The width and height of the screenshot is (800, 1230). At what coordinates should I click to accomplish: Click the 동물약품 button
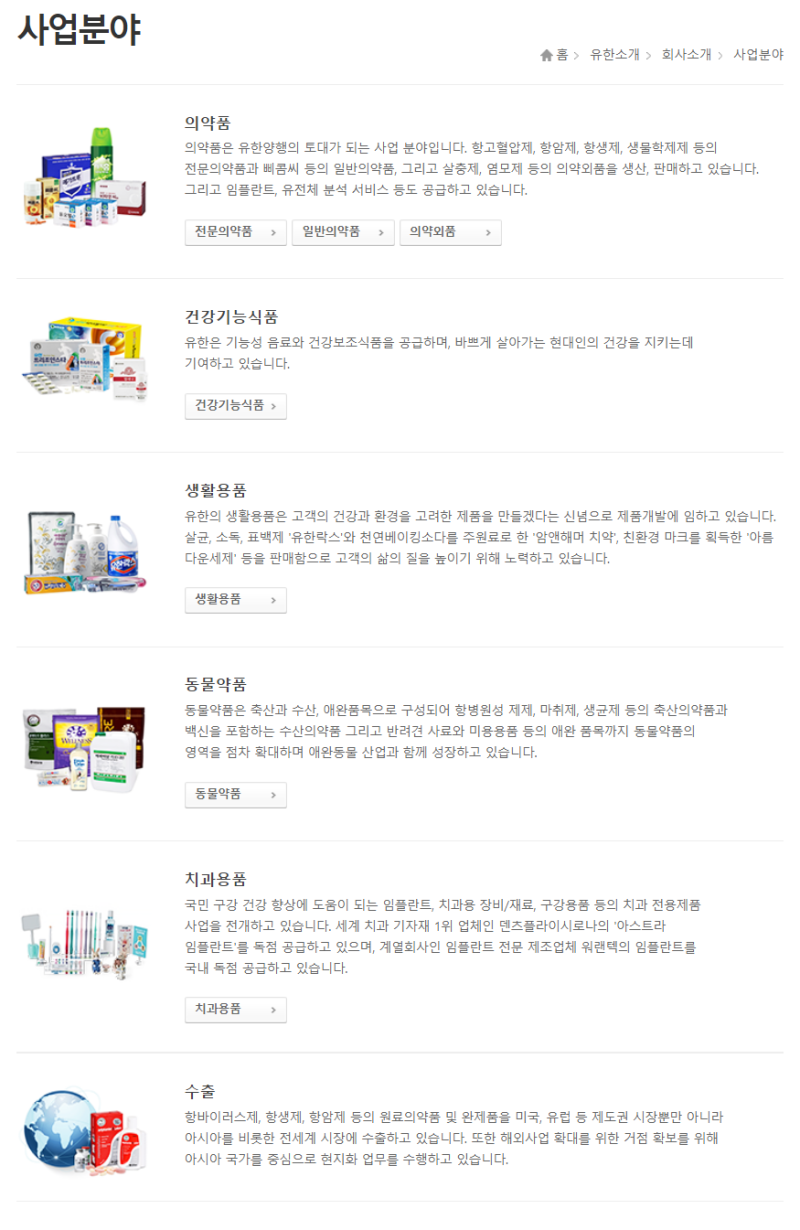236,794
